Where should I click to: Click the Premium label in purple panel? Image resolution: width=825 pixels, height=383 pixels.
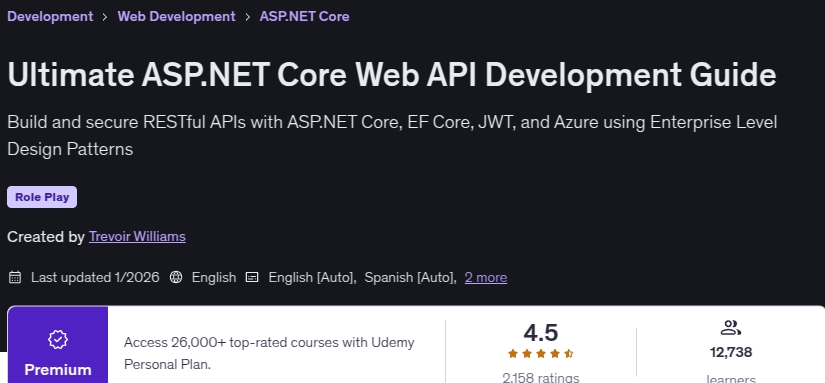tap(58, 370)
